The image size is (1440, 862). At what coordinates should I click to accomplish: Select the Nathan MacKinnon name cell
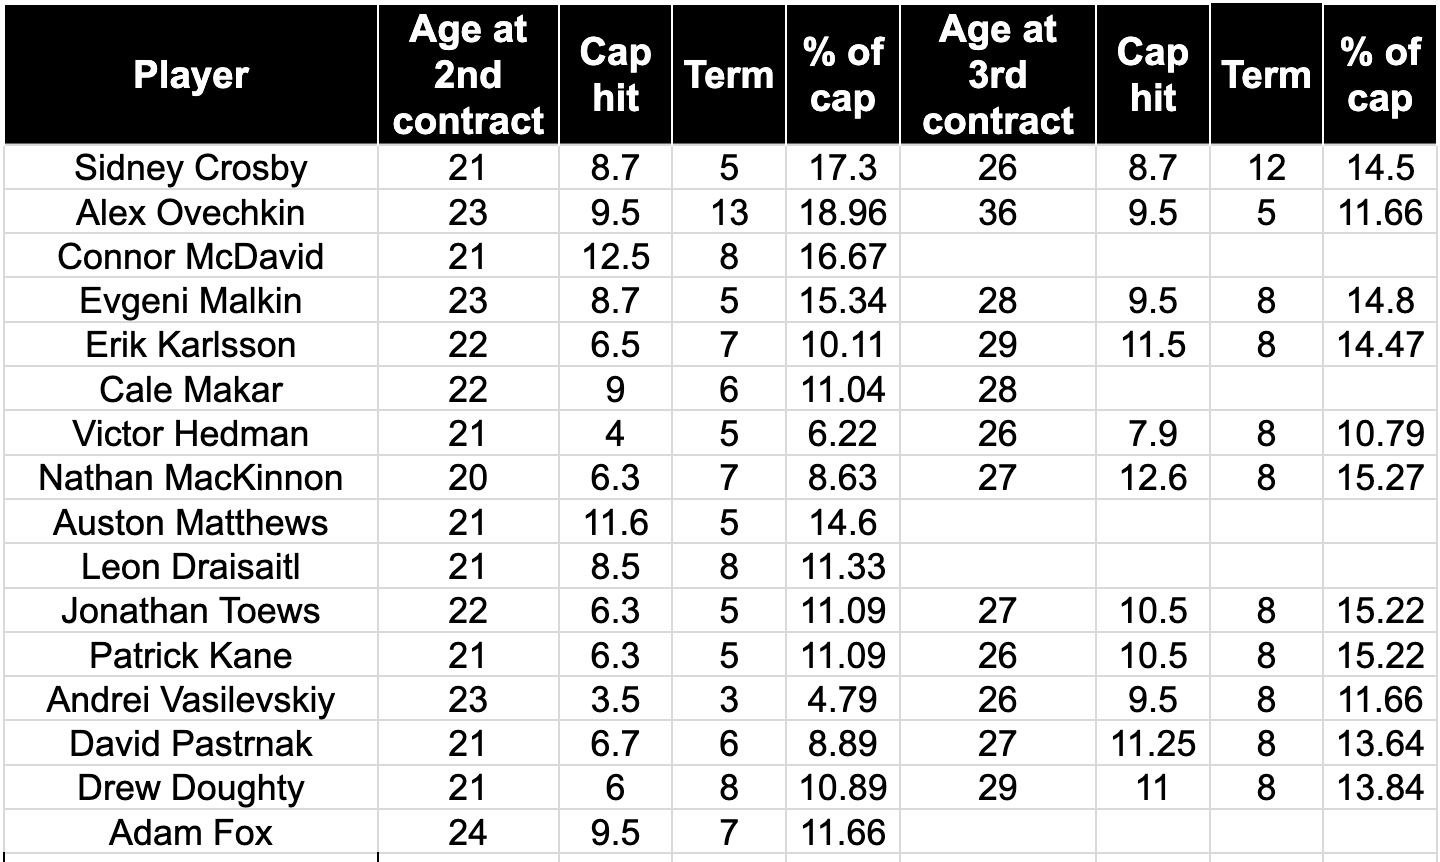(x=190, y=478)
